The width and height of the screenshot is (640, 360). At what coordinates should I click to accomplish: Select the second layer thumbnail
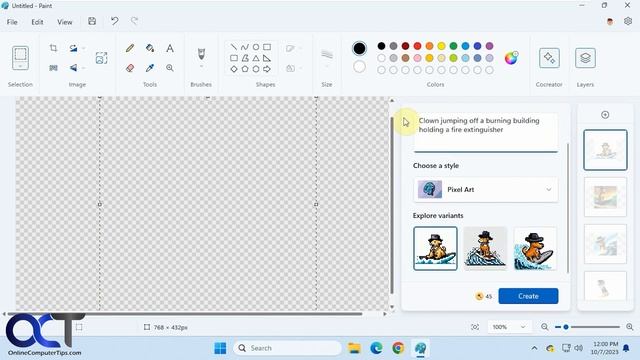pos(605,197)
